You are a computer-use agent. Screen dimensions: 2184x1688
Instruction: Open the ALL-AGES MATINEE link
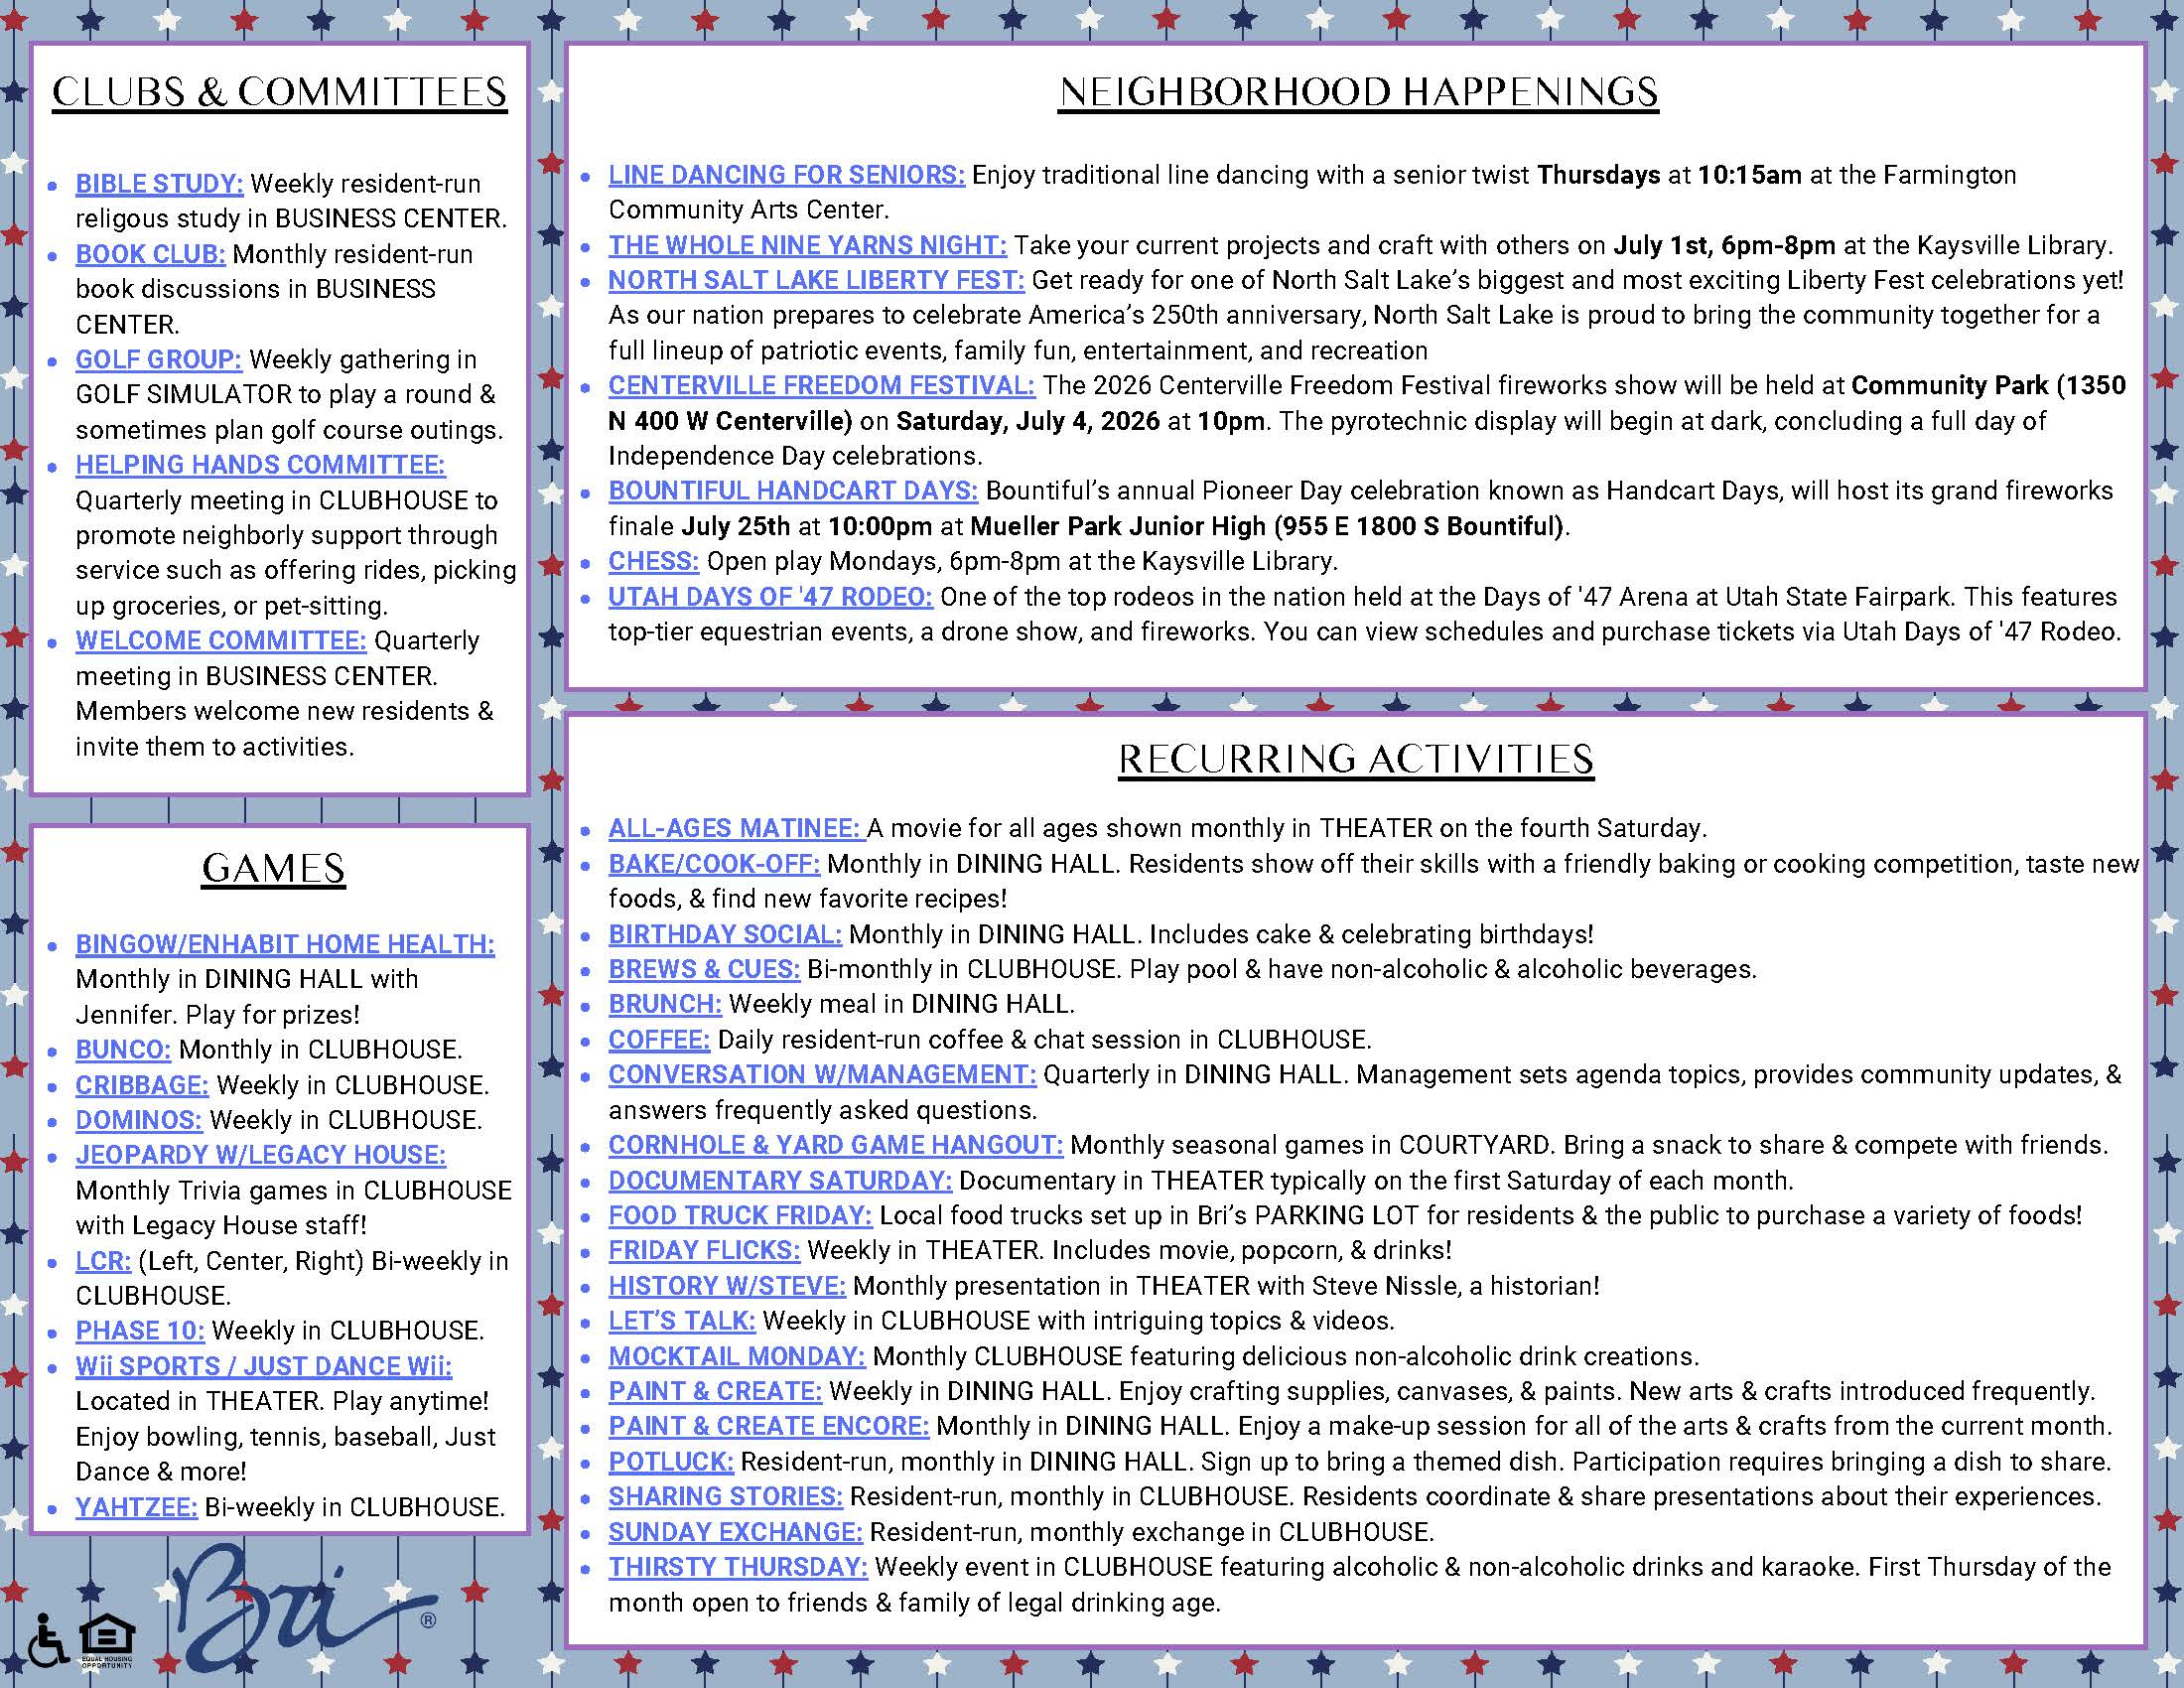click(736, 828)
